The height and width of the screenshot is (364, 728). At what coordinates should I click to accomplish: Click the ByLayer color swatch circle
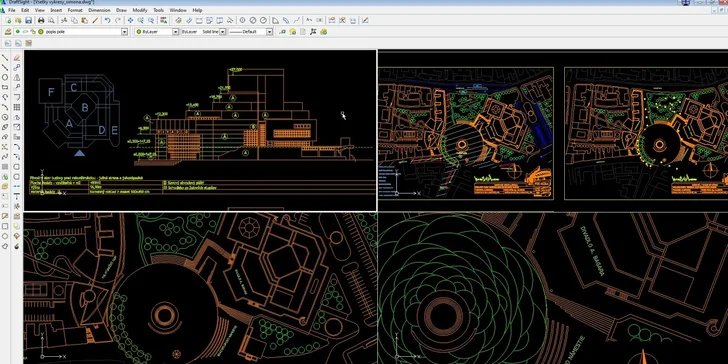(139, 32)
